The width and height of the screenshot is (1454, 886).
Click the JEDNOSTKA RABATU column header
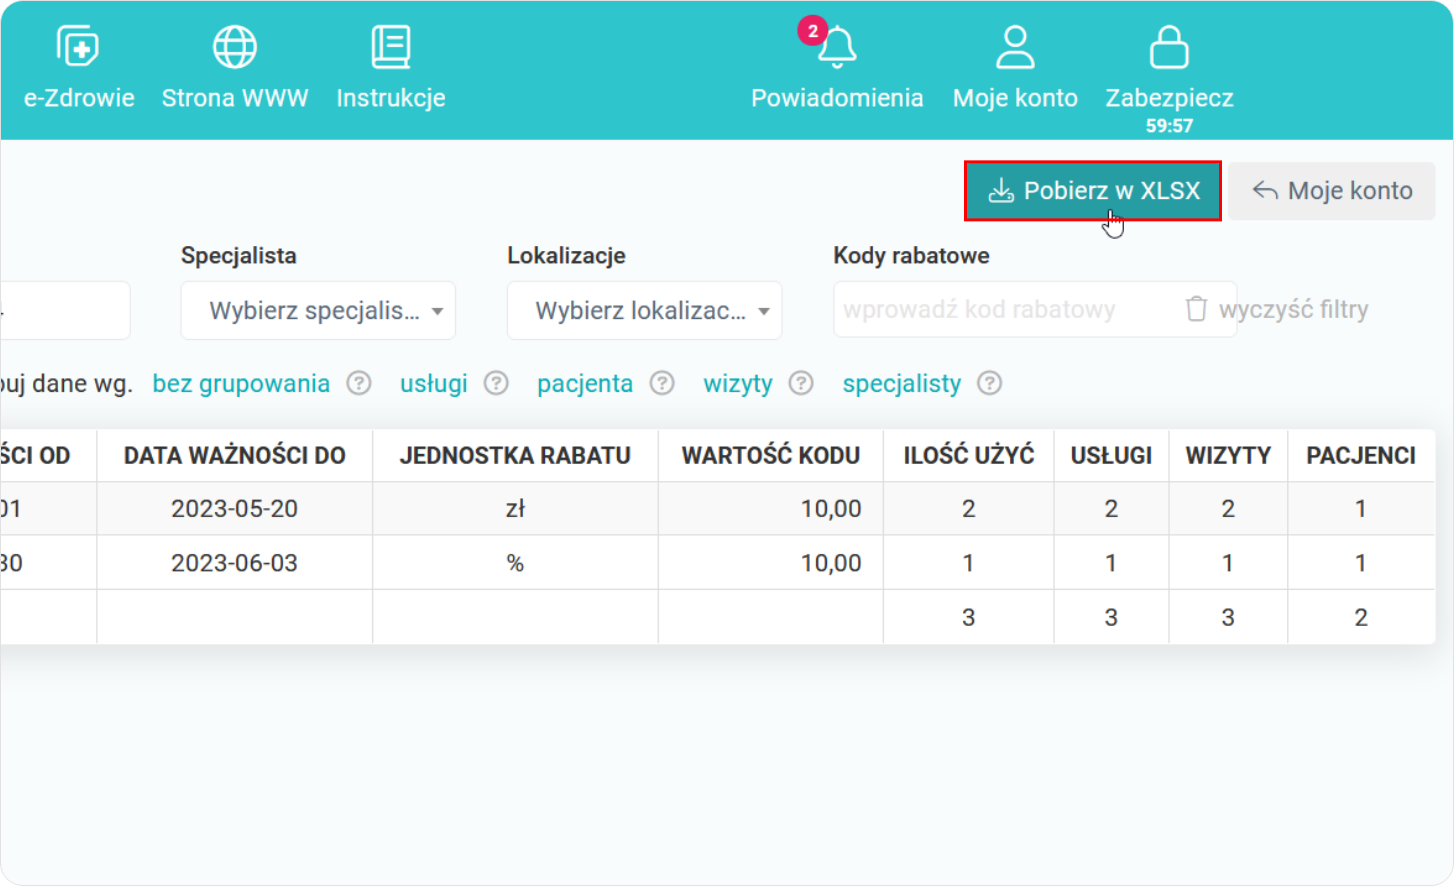[515, 456]
